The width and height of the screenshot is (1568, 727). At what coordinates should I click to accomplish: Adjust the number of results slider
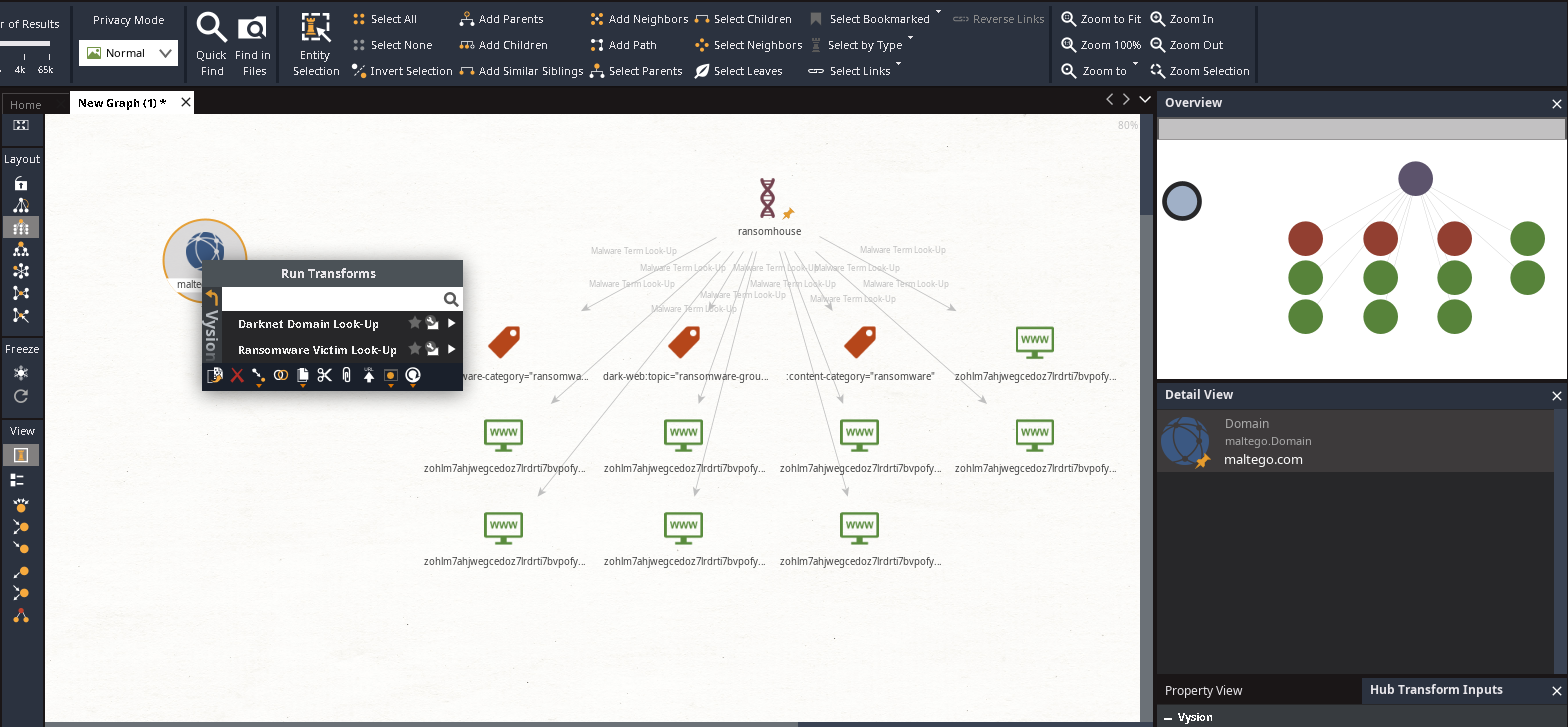(x=25, y=44)
